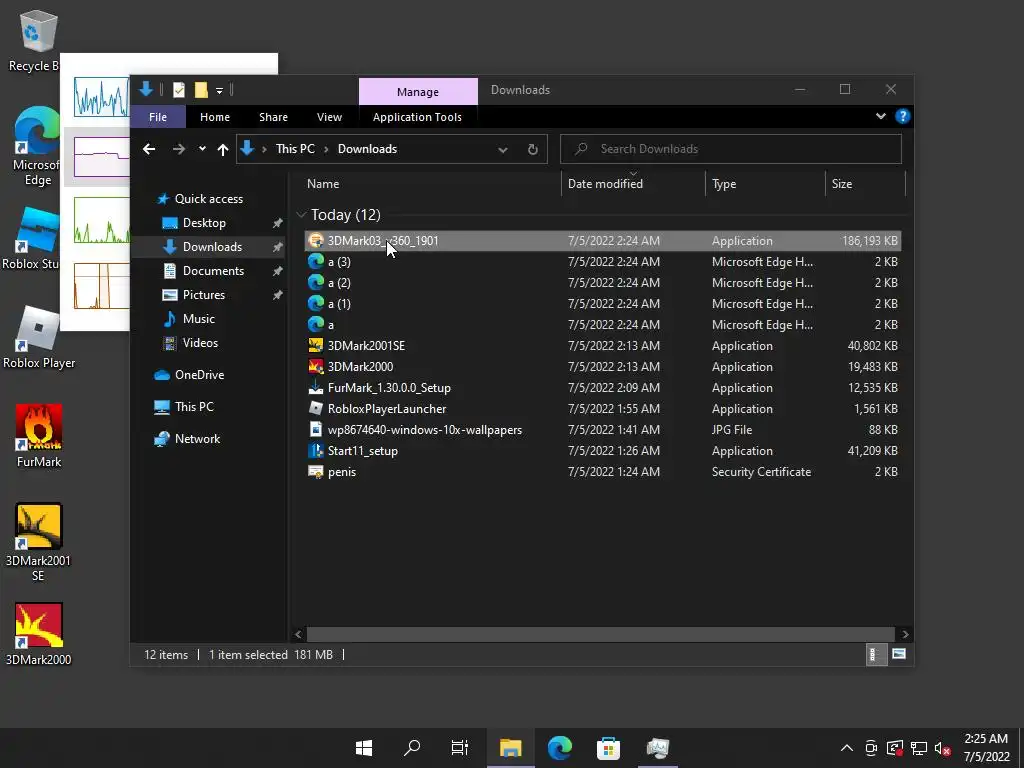Switch to the Share ribbon tab
The width and height of the screenshot is (1024, 768).
click(273, 117)
